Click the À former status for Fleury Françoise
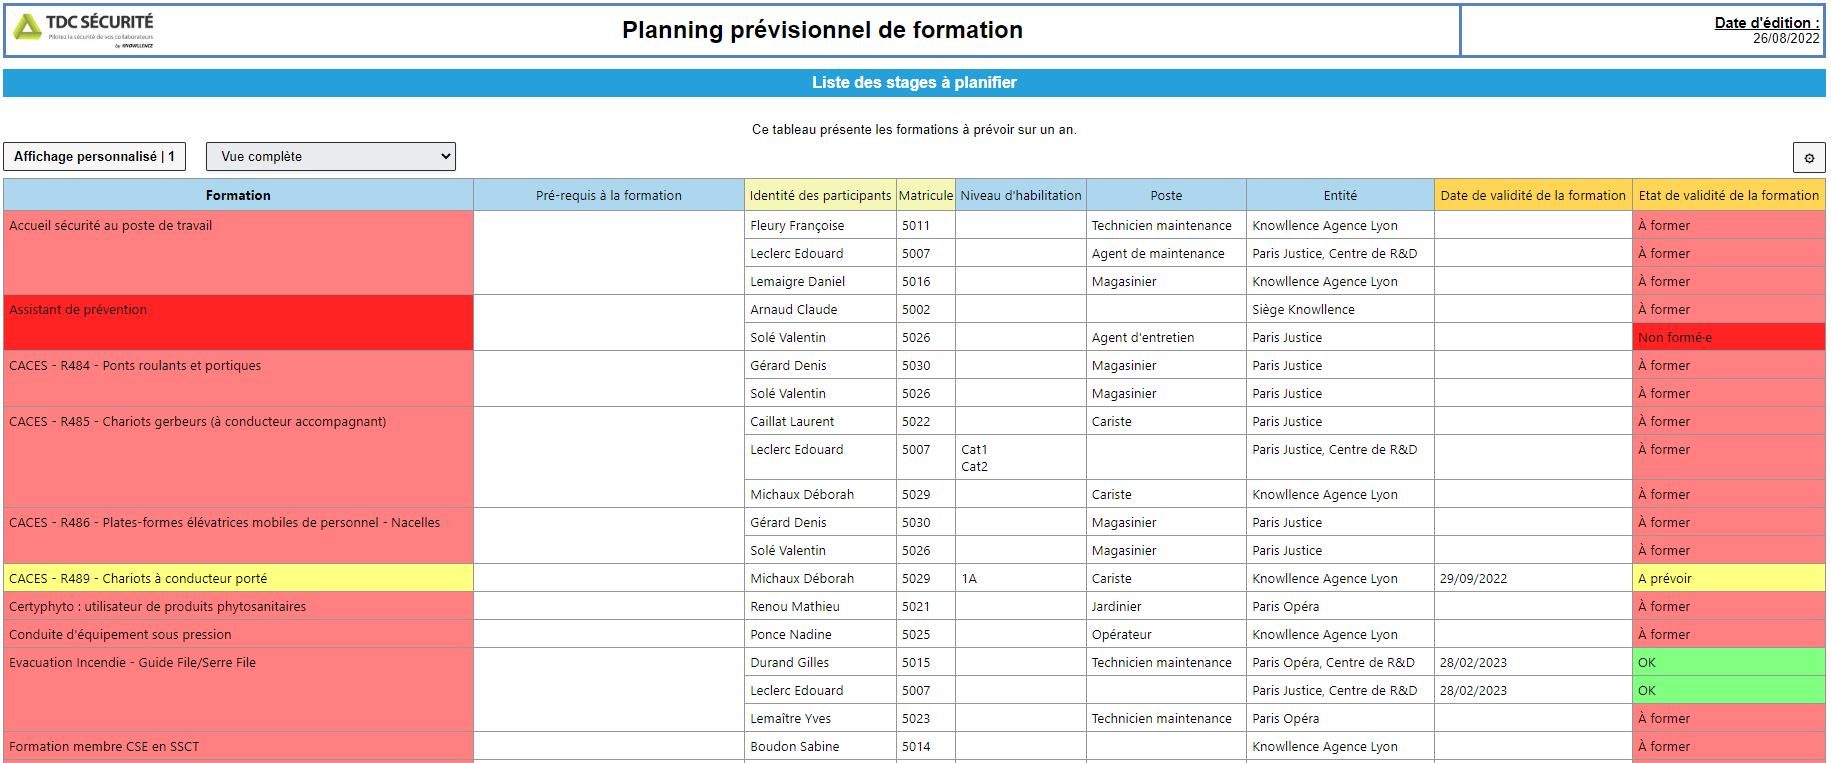Image resolution: width=1831 pixels, height=763 pixels. pyautogui.click(x=1729, y=225)
